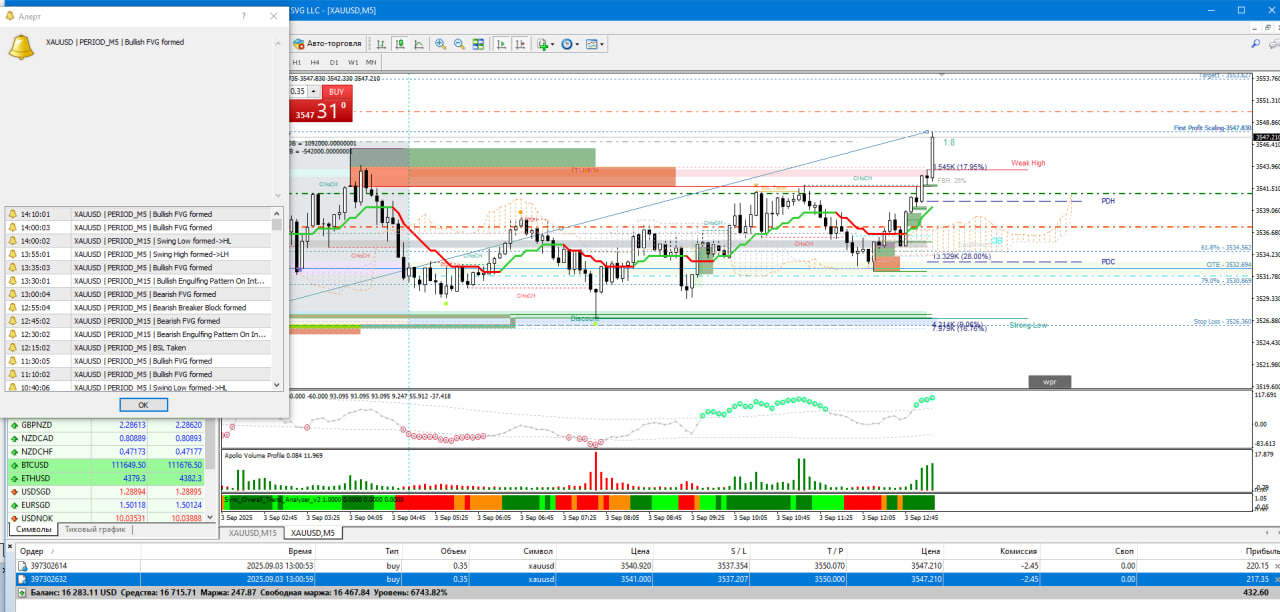Click the bell icon on 14:10:01 alert

click(x=12, y=214)
